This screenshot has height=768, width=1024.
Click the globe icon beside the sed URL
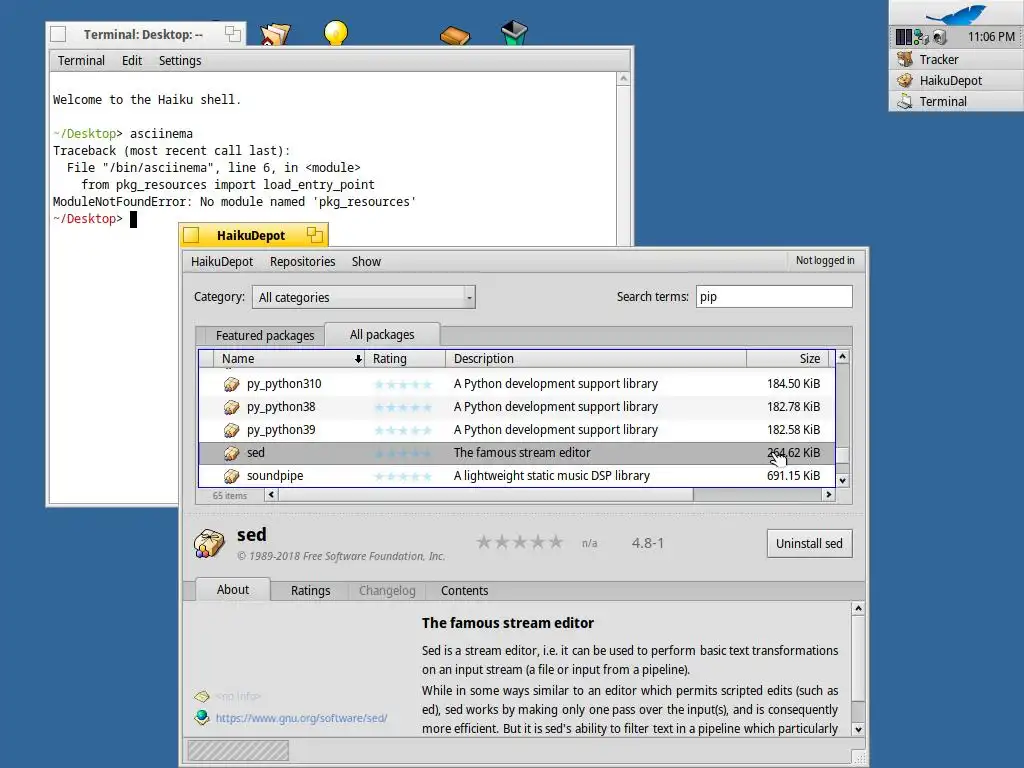(x=202, y=717)
